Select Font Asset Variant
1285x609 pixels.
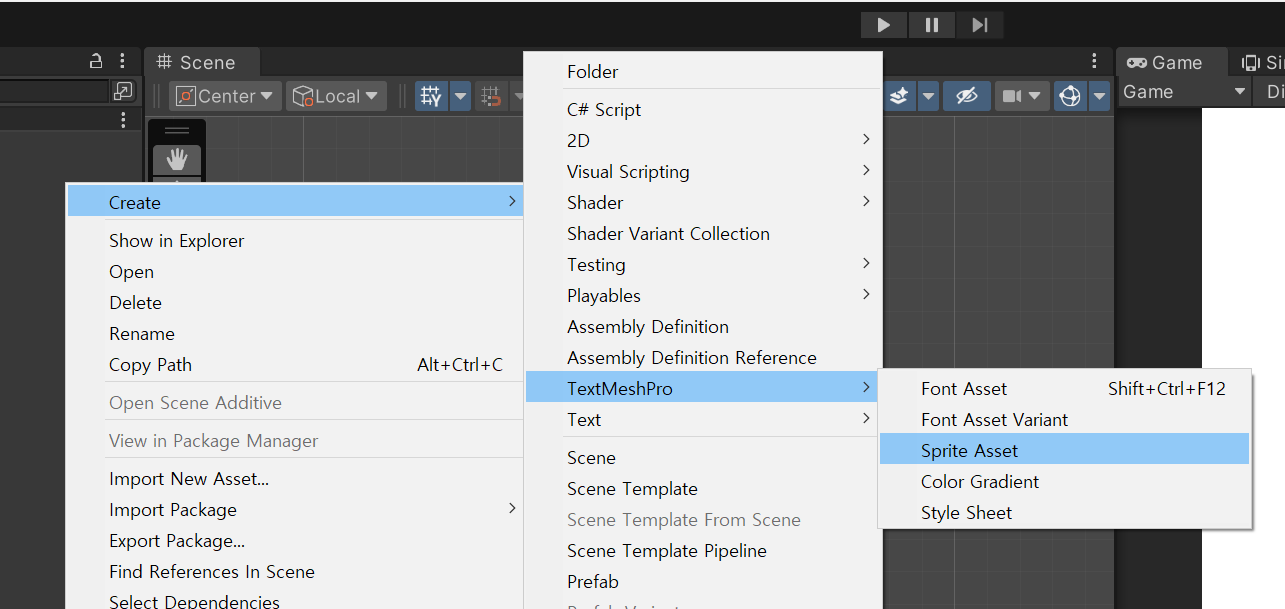(1065, 419)
